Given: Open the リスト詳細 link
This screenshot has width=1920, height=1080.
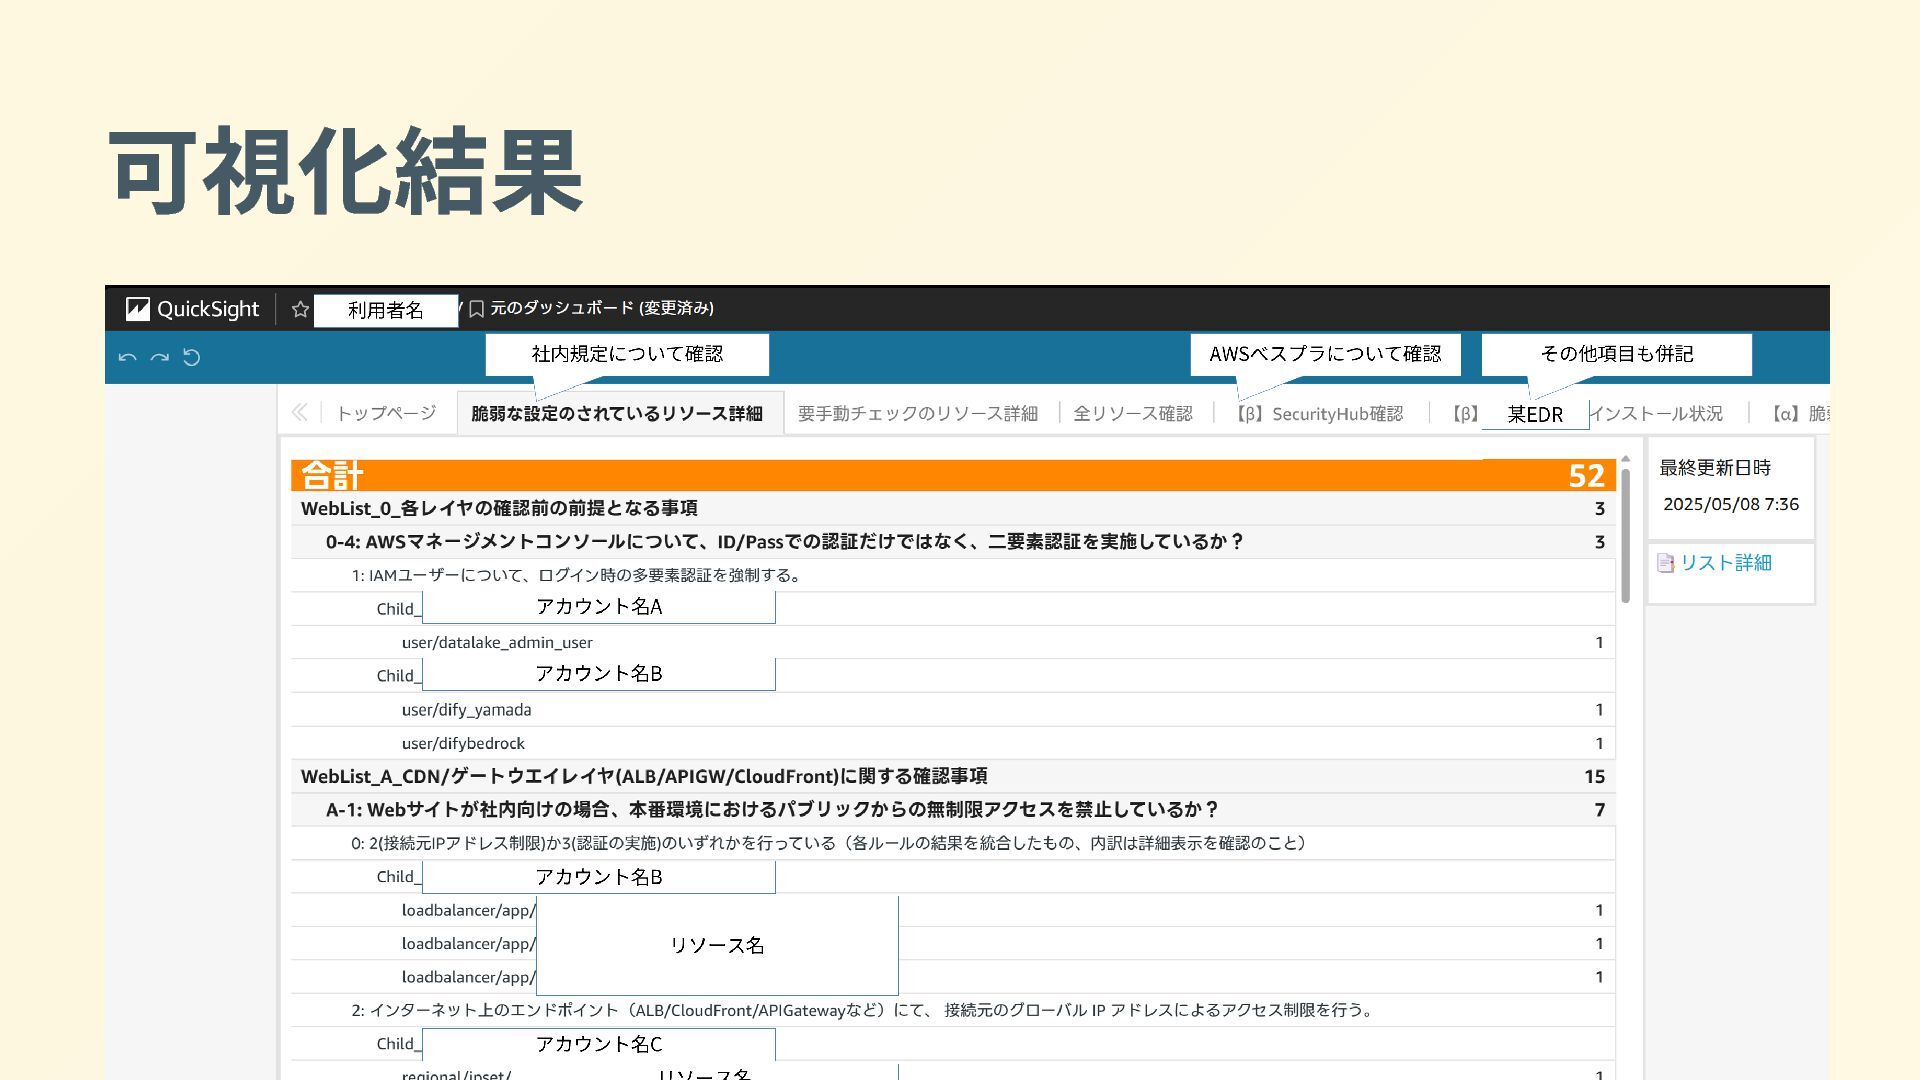Looking at the screenshot, I should click(x=1725, y=563).
